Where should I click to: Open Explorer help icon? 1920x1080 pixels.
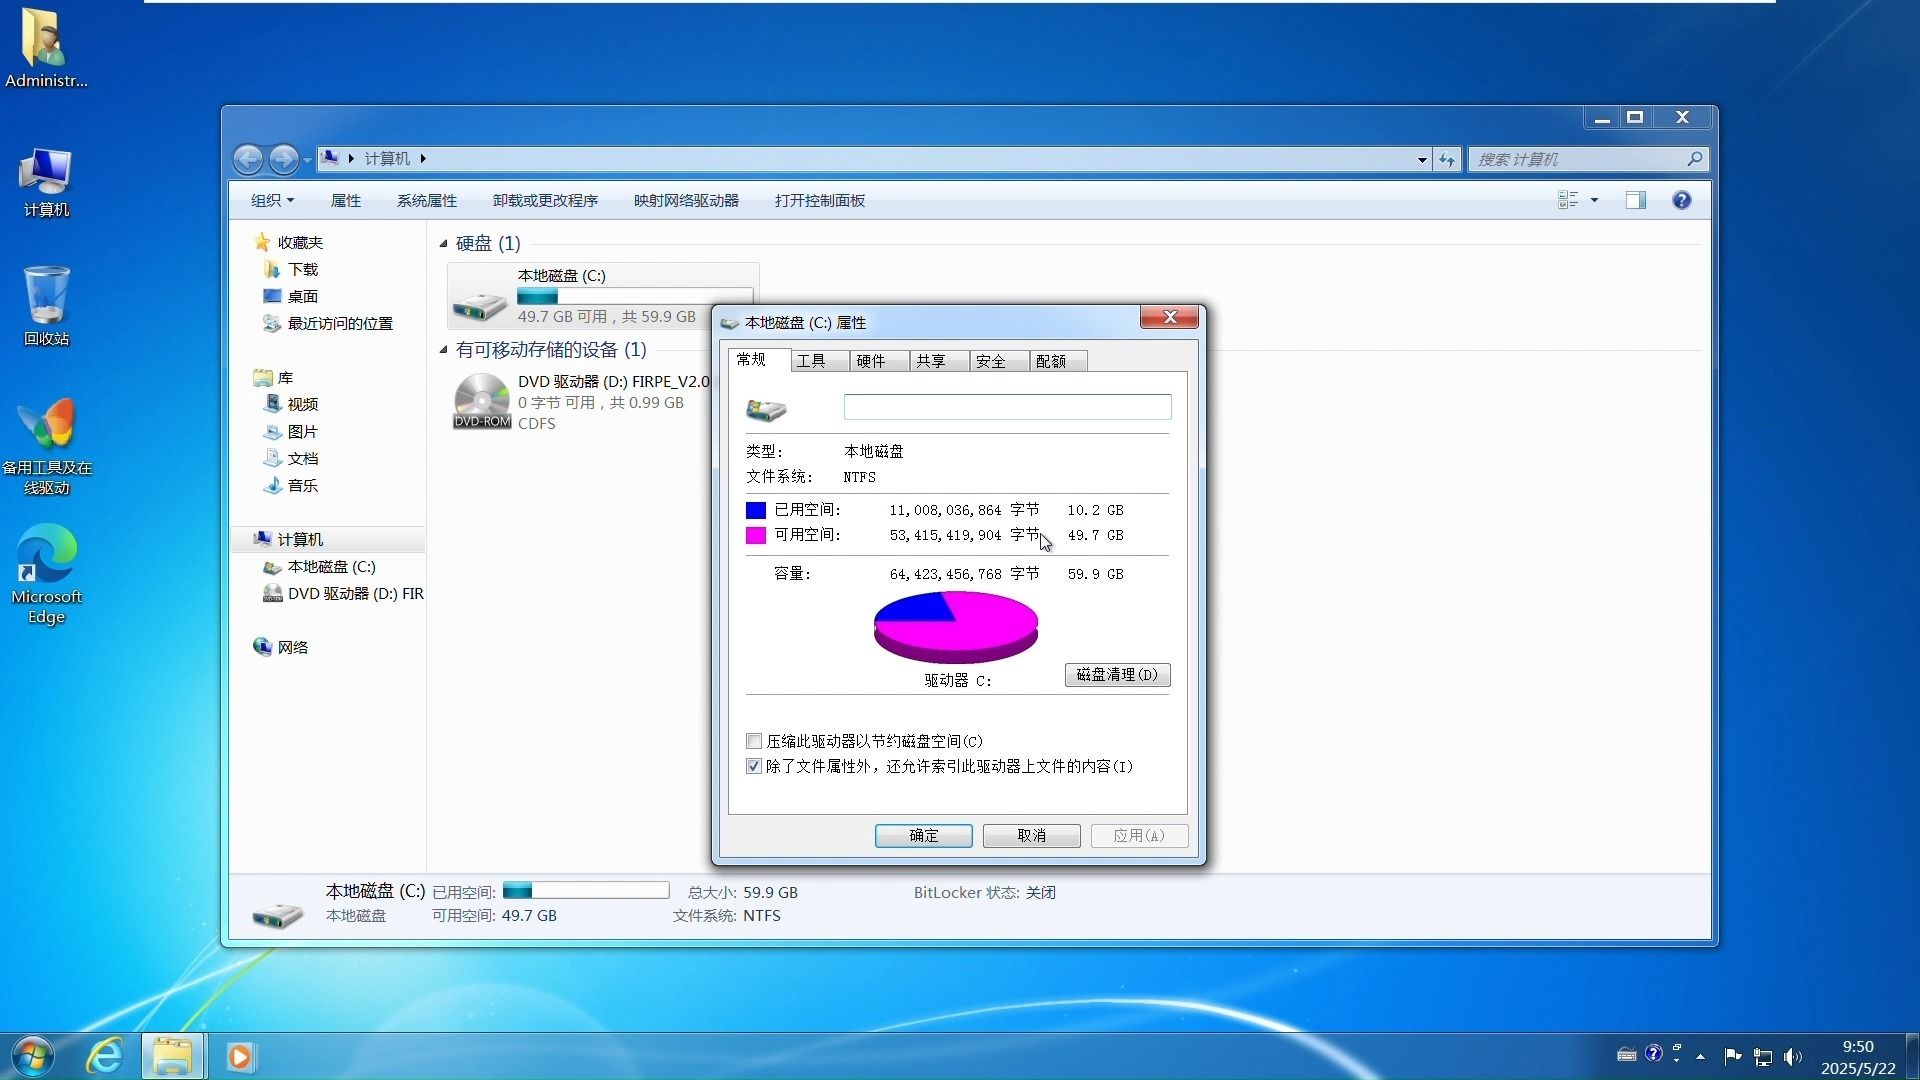1682,201
